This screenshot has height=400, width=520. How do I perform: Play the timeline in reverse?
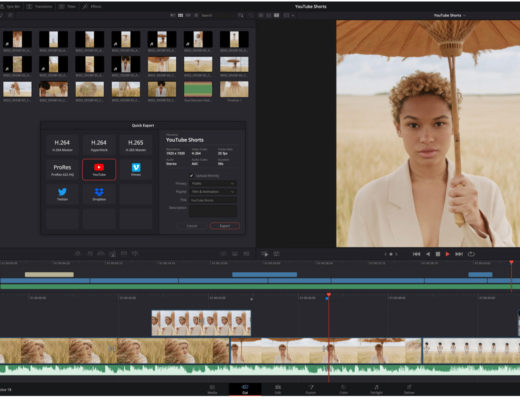click(428, 254)
